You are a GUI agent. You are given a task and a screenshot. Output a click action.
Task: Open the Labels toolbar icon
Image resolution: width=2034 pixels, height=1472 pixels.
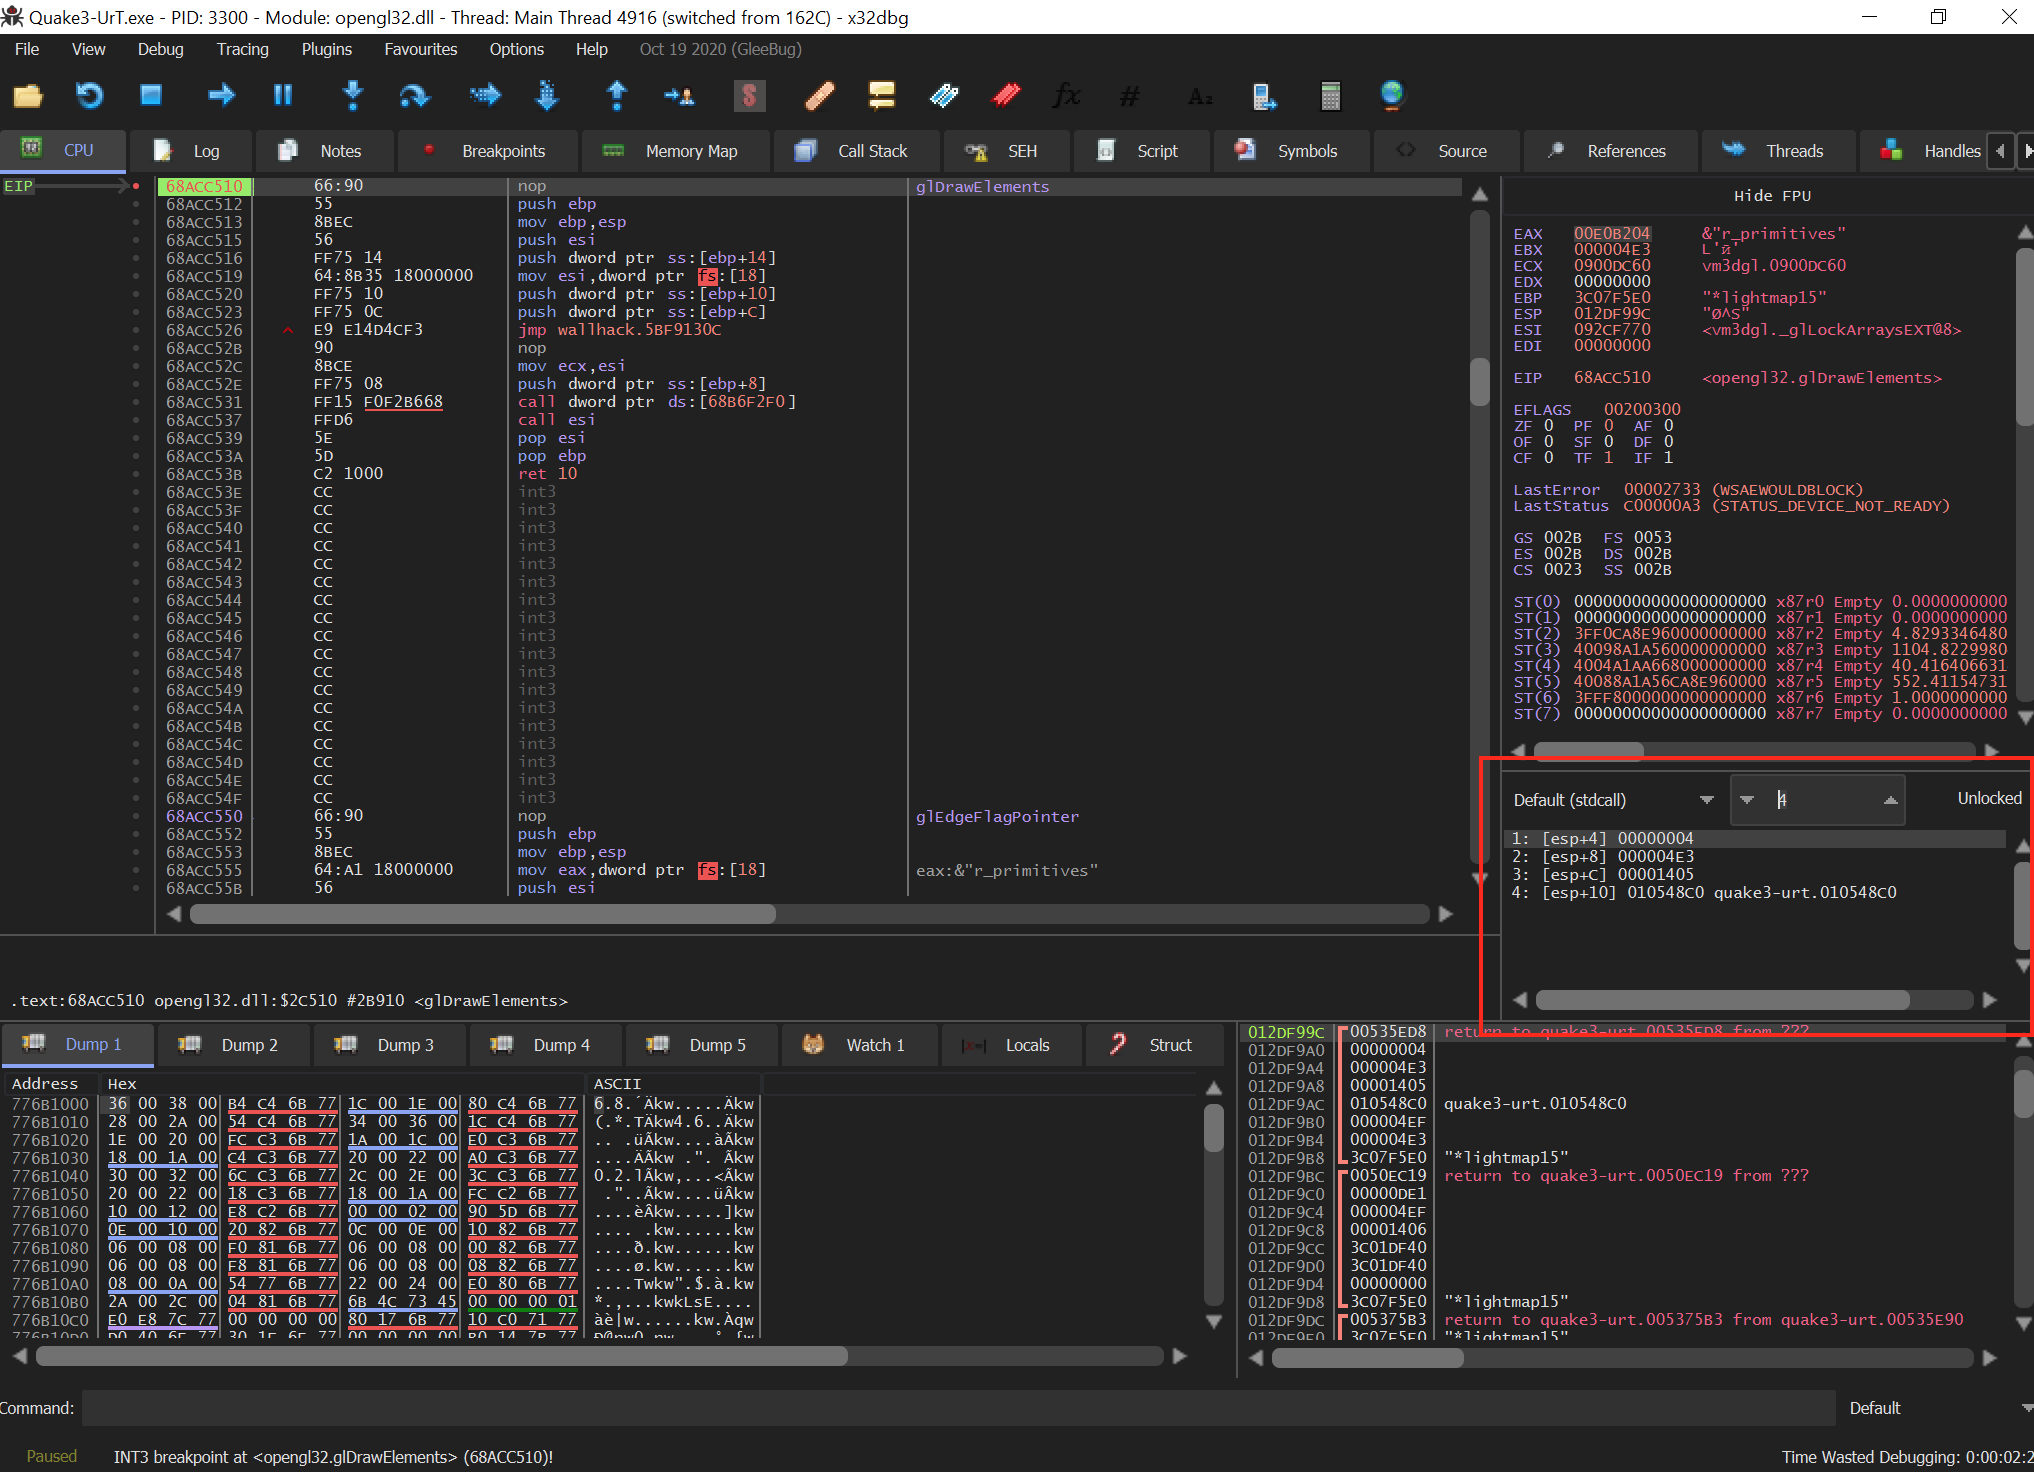click(x=944, y=95)
